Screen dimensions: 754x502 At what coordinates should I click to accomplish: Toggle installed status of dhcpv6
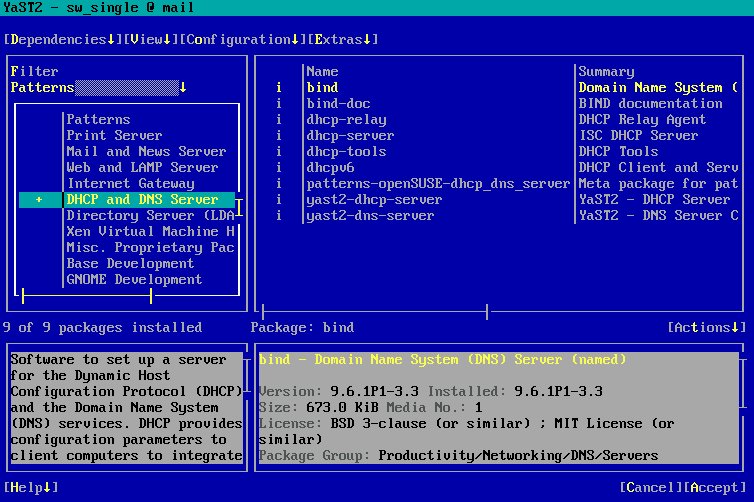point(279,167)
